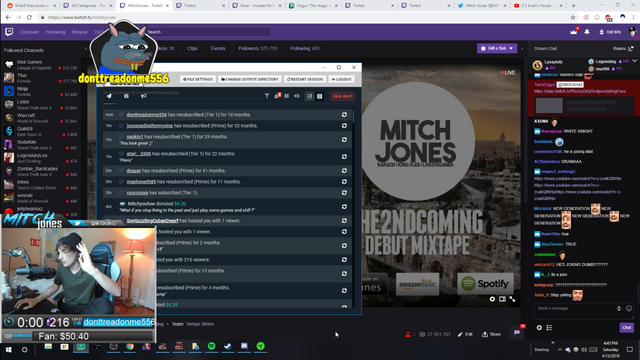
Task: Switch to the Events tab
Action: pos(218,48)
